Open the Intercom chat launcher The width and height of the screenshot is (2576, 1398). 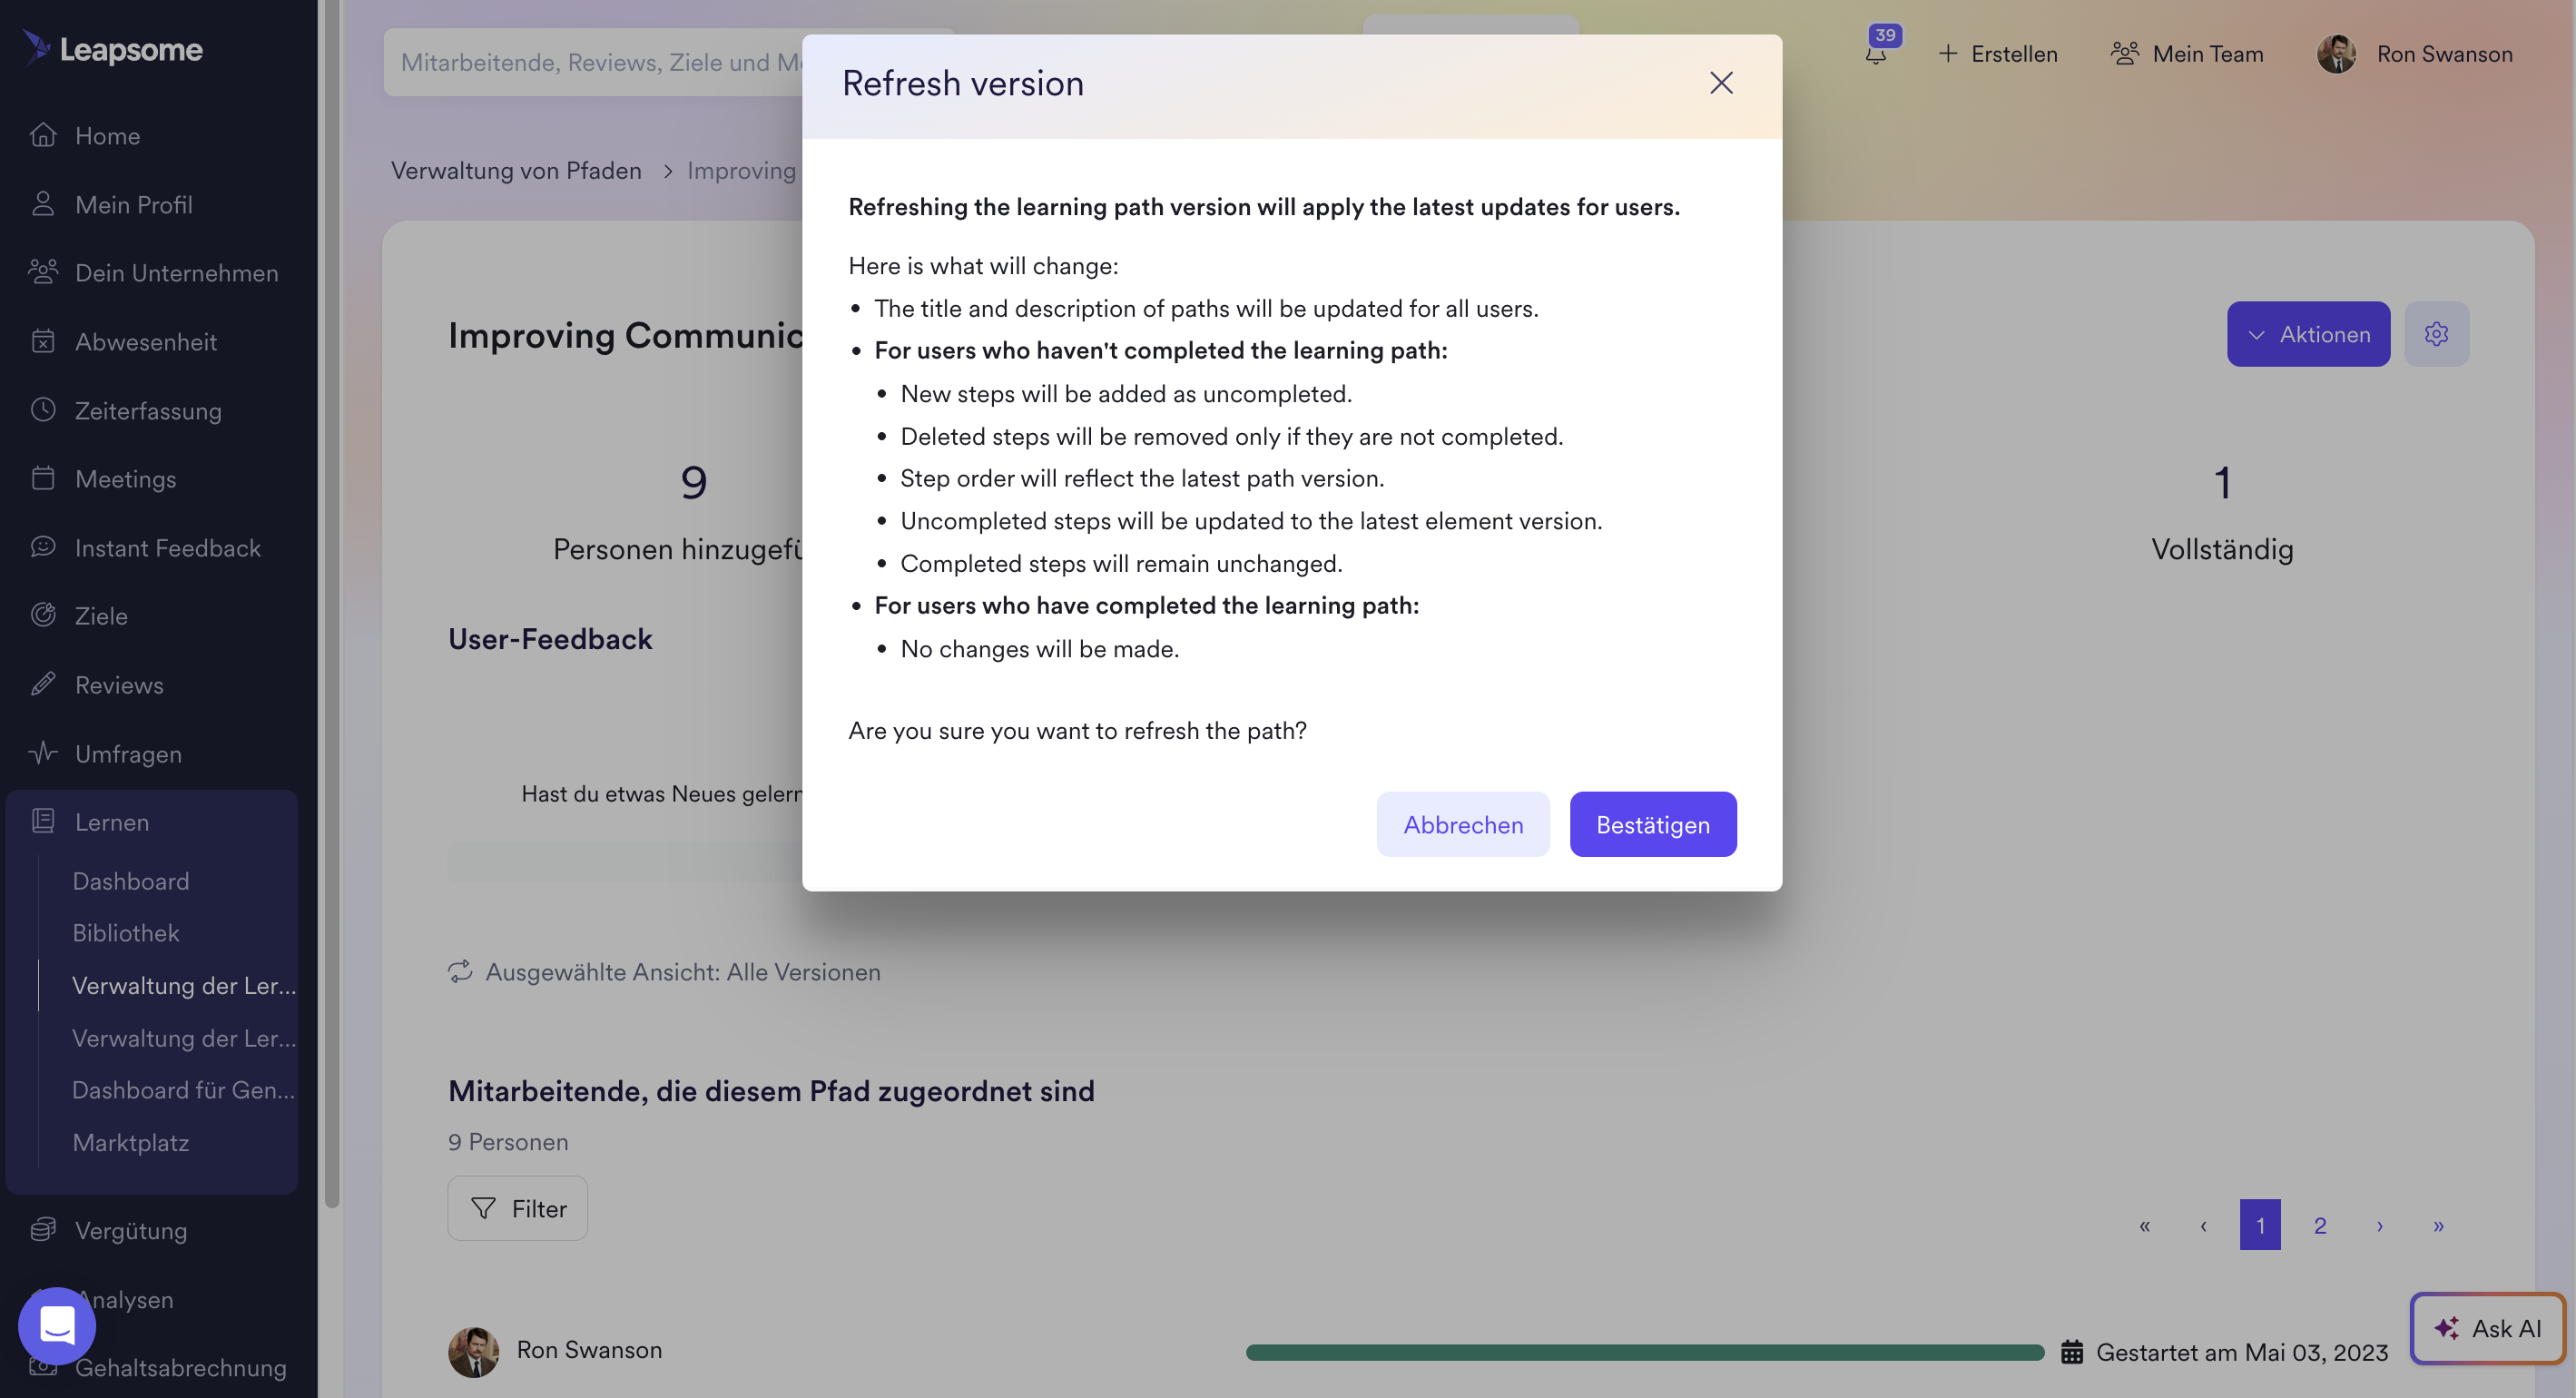(x=57, y=1326)
